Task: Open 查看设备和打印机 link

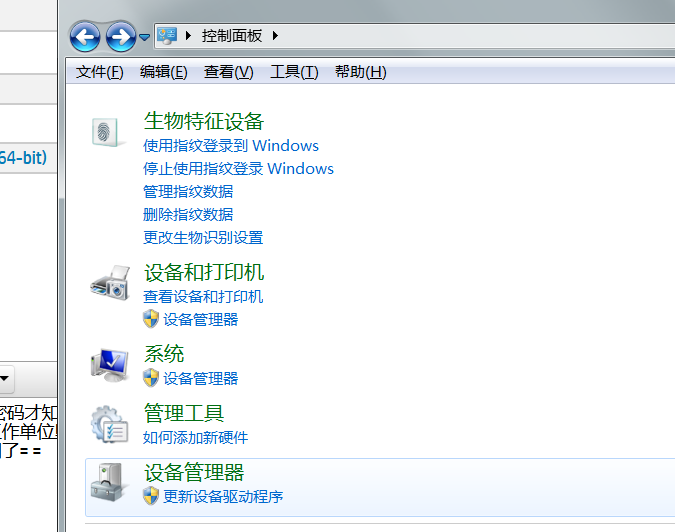Action: tap(203, 296)
